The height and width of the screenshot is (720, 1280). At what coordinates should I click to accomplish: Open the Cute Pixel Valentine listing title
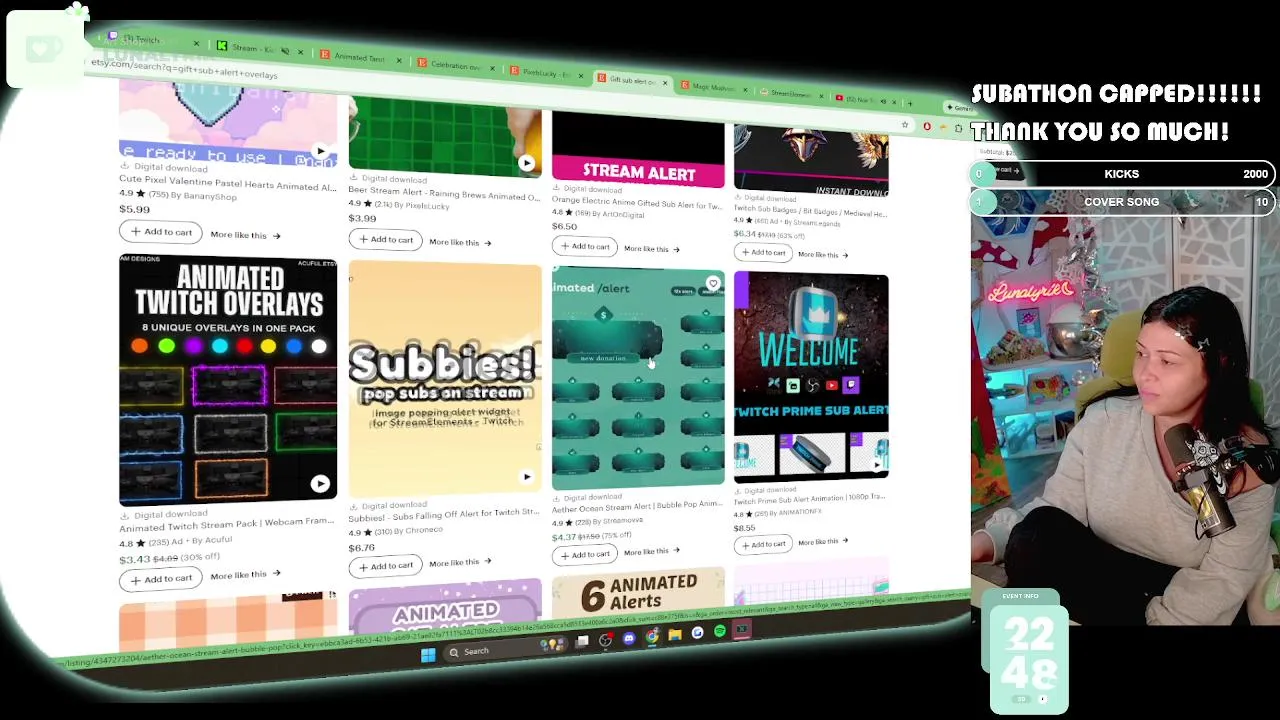click(228, 183)
